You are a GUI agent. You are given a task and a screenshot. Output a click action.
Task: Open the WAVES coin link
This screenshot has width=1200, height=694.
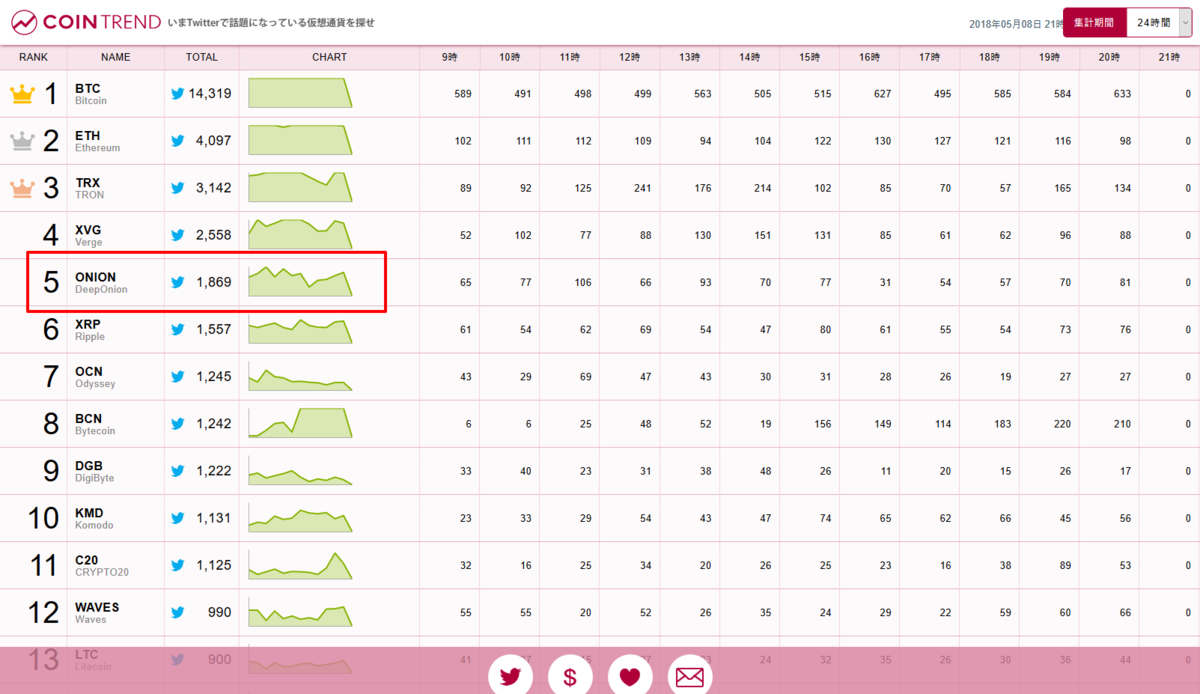97,612
